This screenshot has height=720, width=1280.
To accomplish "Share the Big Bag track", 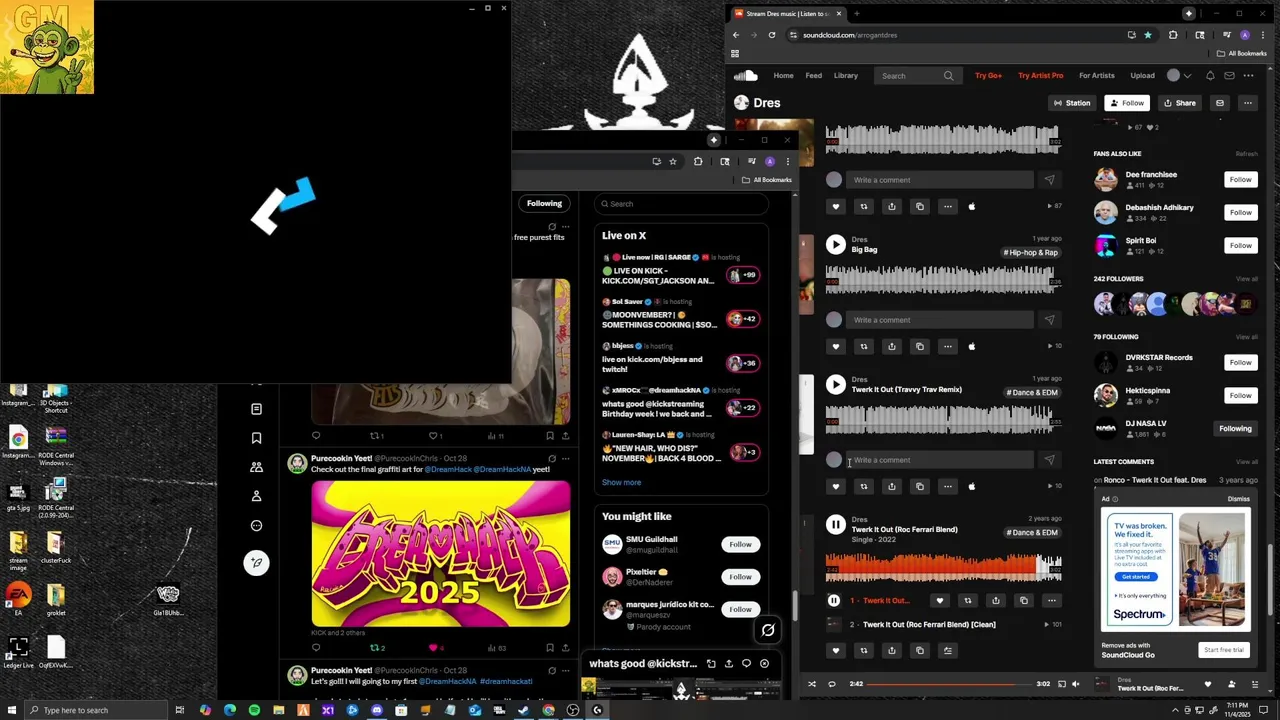I will pos(892,346).
